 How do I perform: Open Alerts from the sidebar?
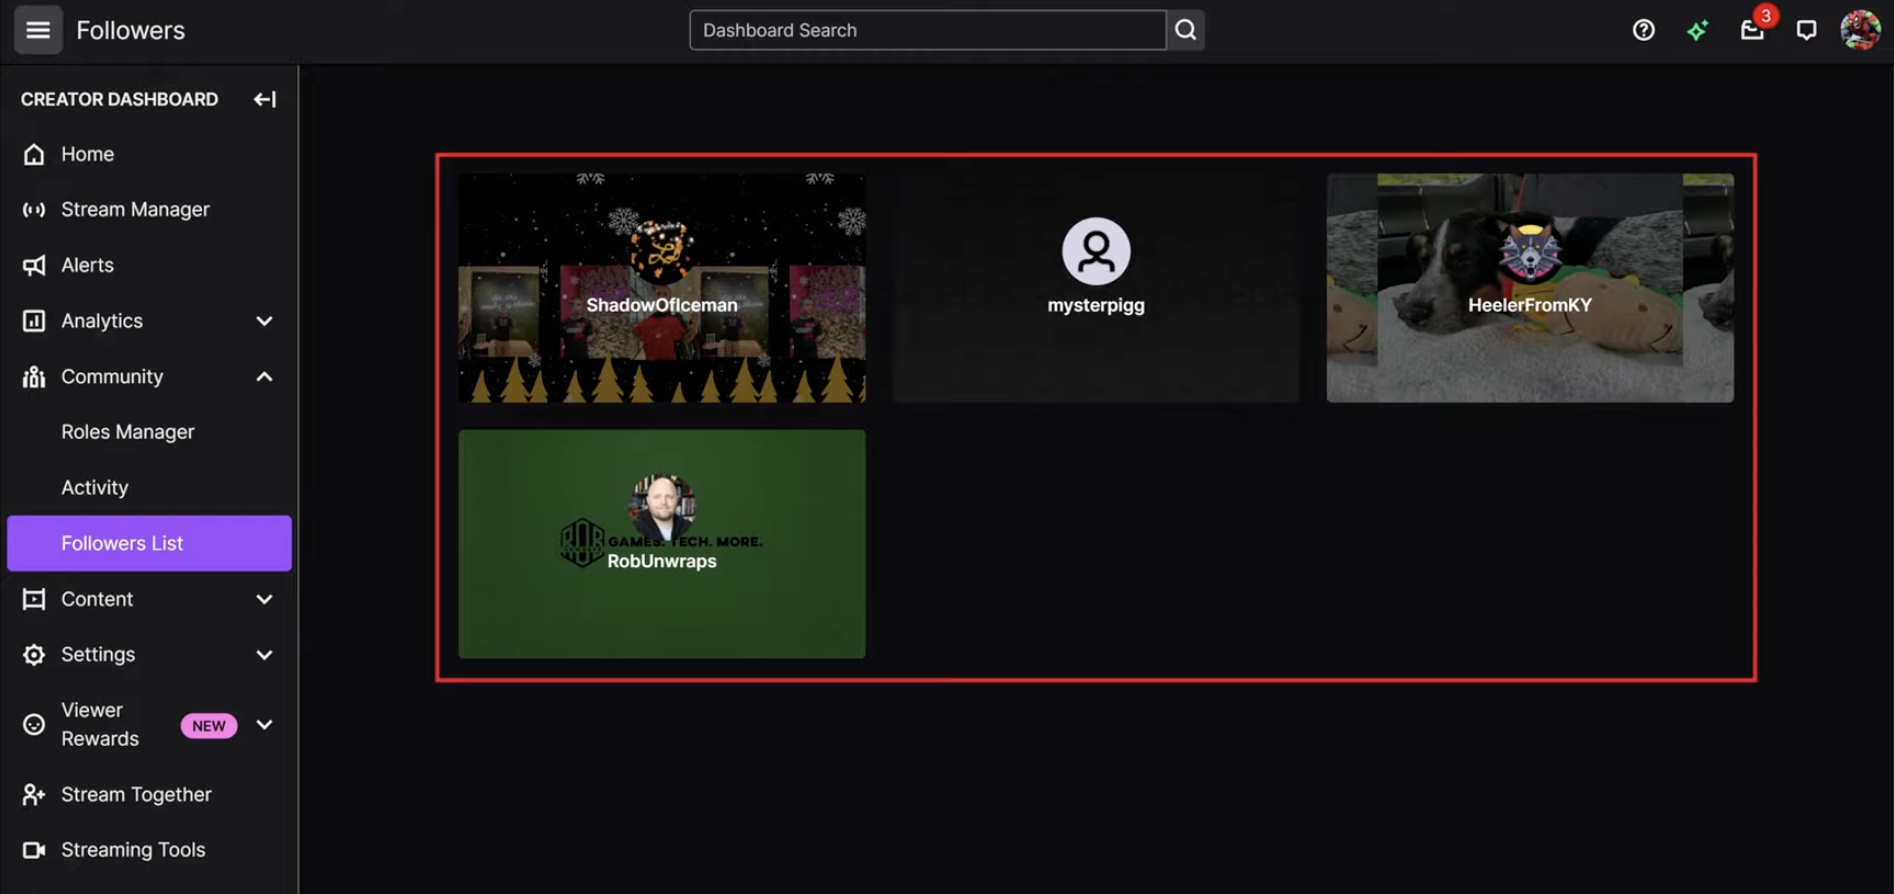pos(149,265)
